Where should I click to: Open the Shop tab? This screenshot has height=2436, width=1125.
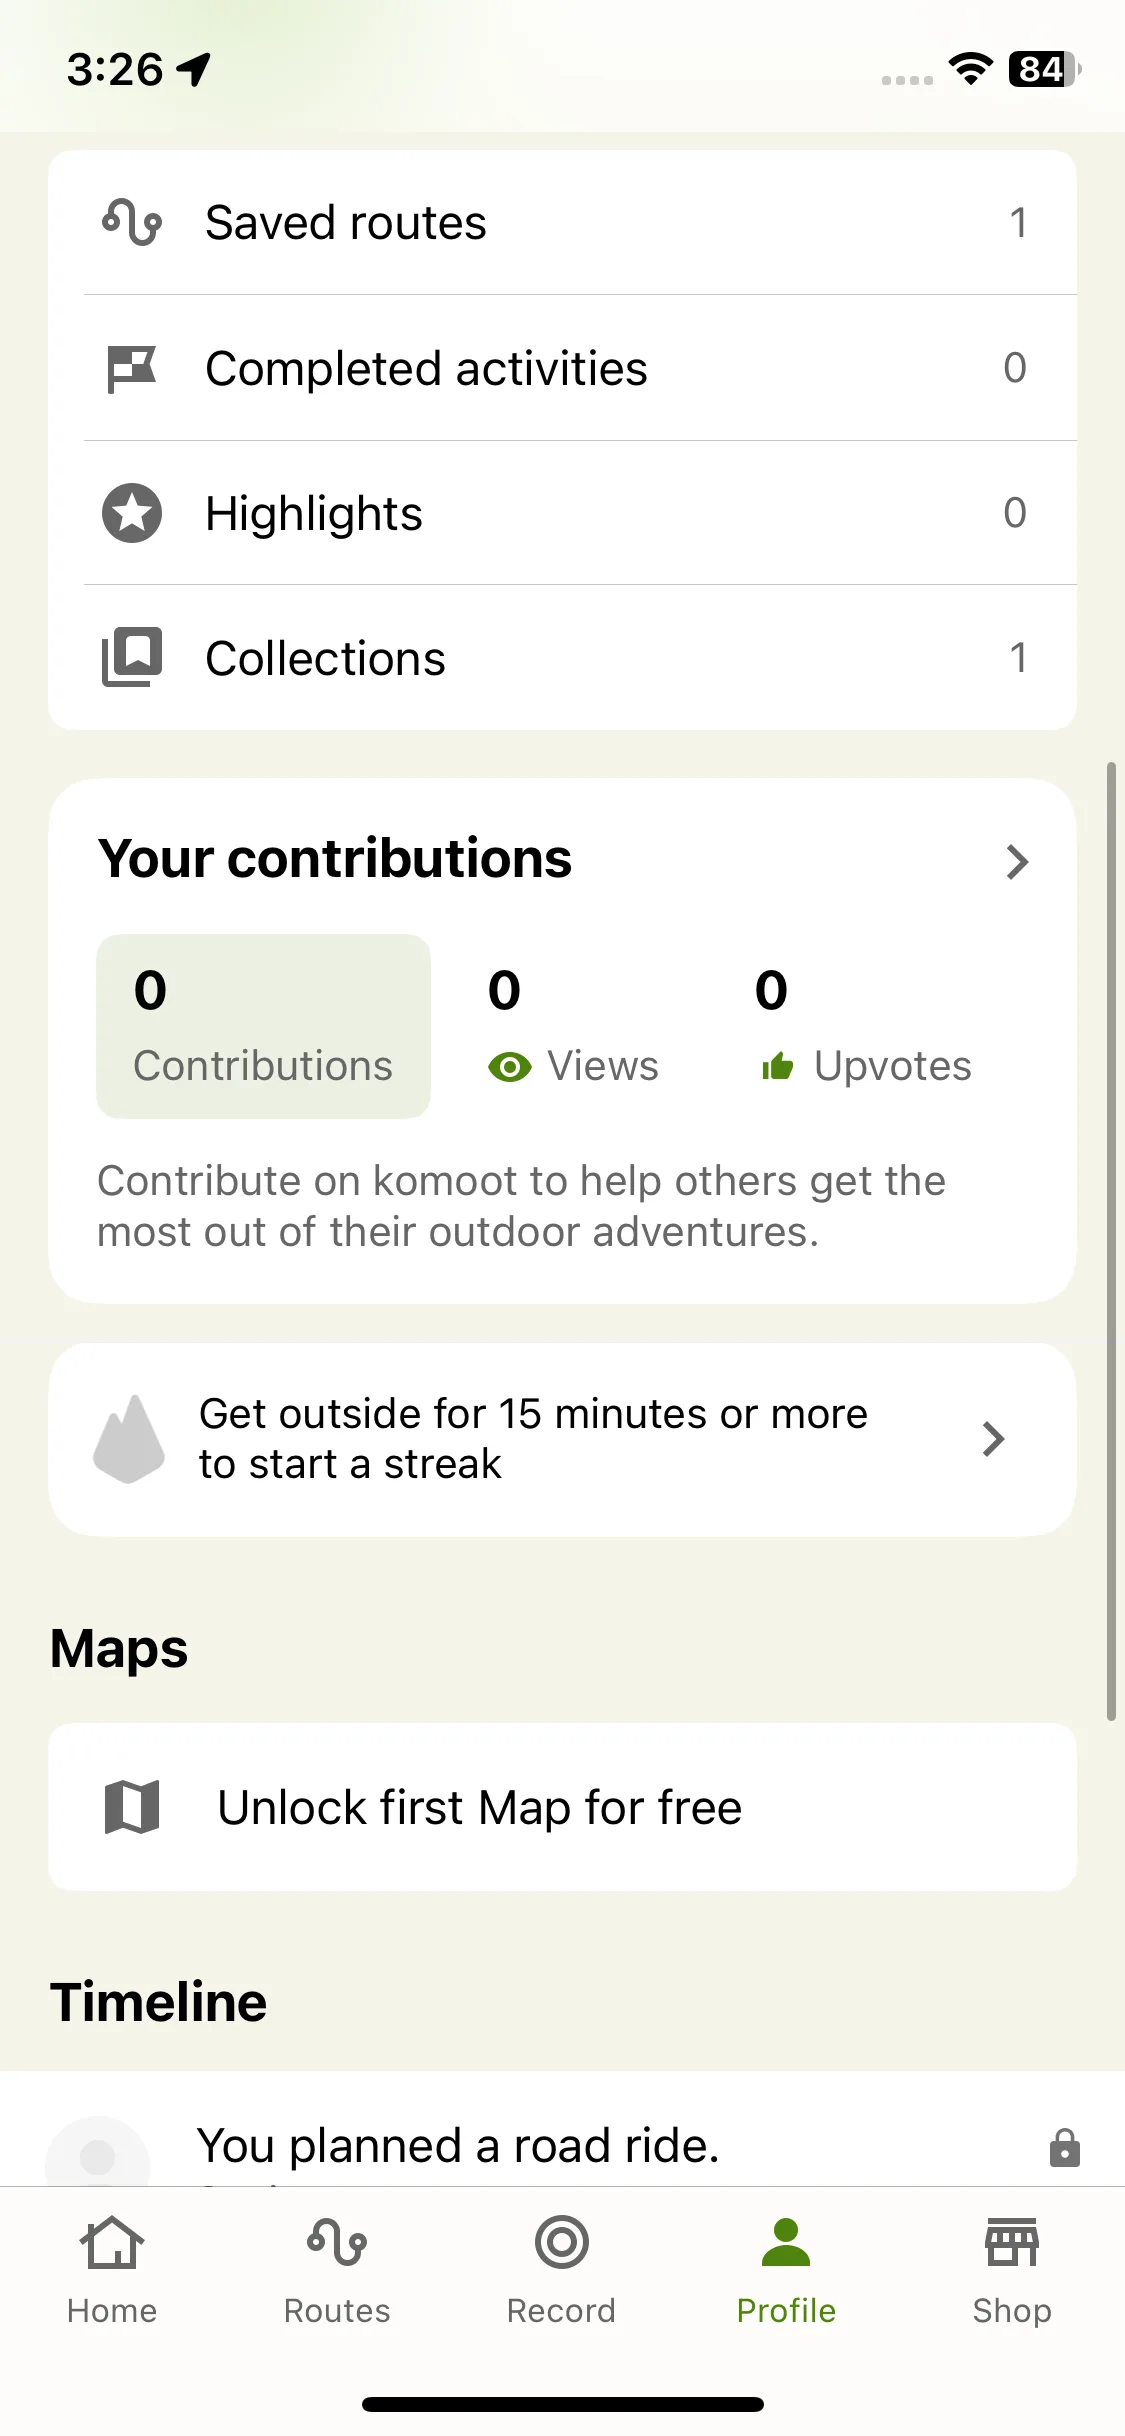coord(1012,2271)
